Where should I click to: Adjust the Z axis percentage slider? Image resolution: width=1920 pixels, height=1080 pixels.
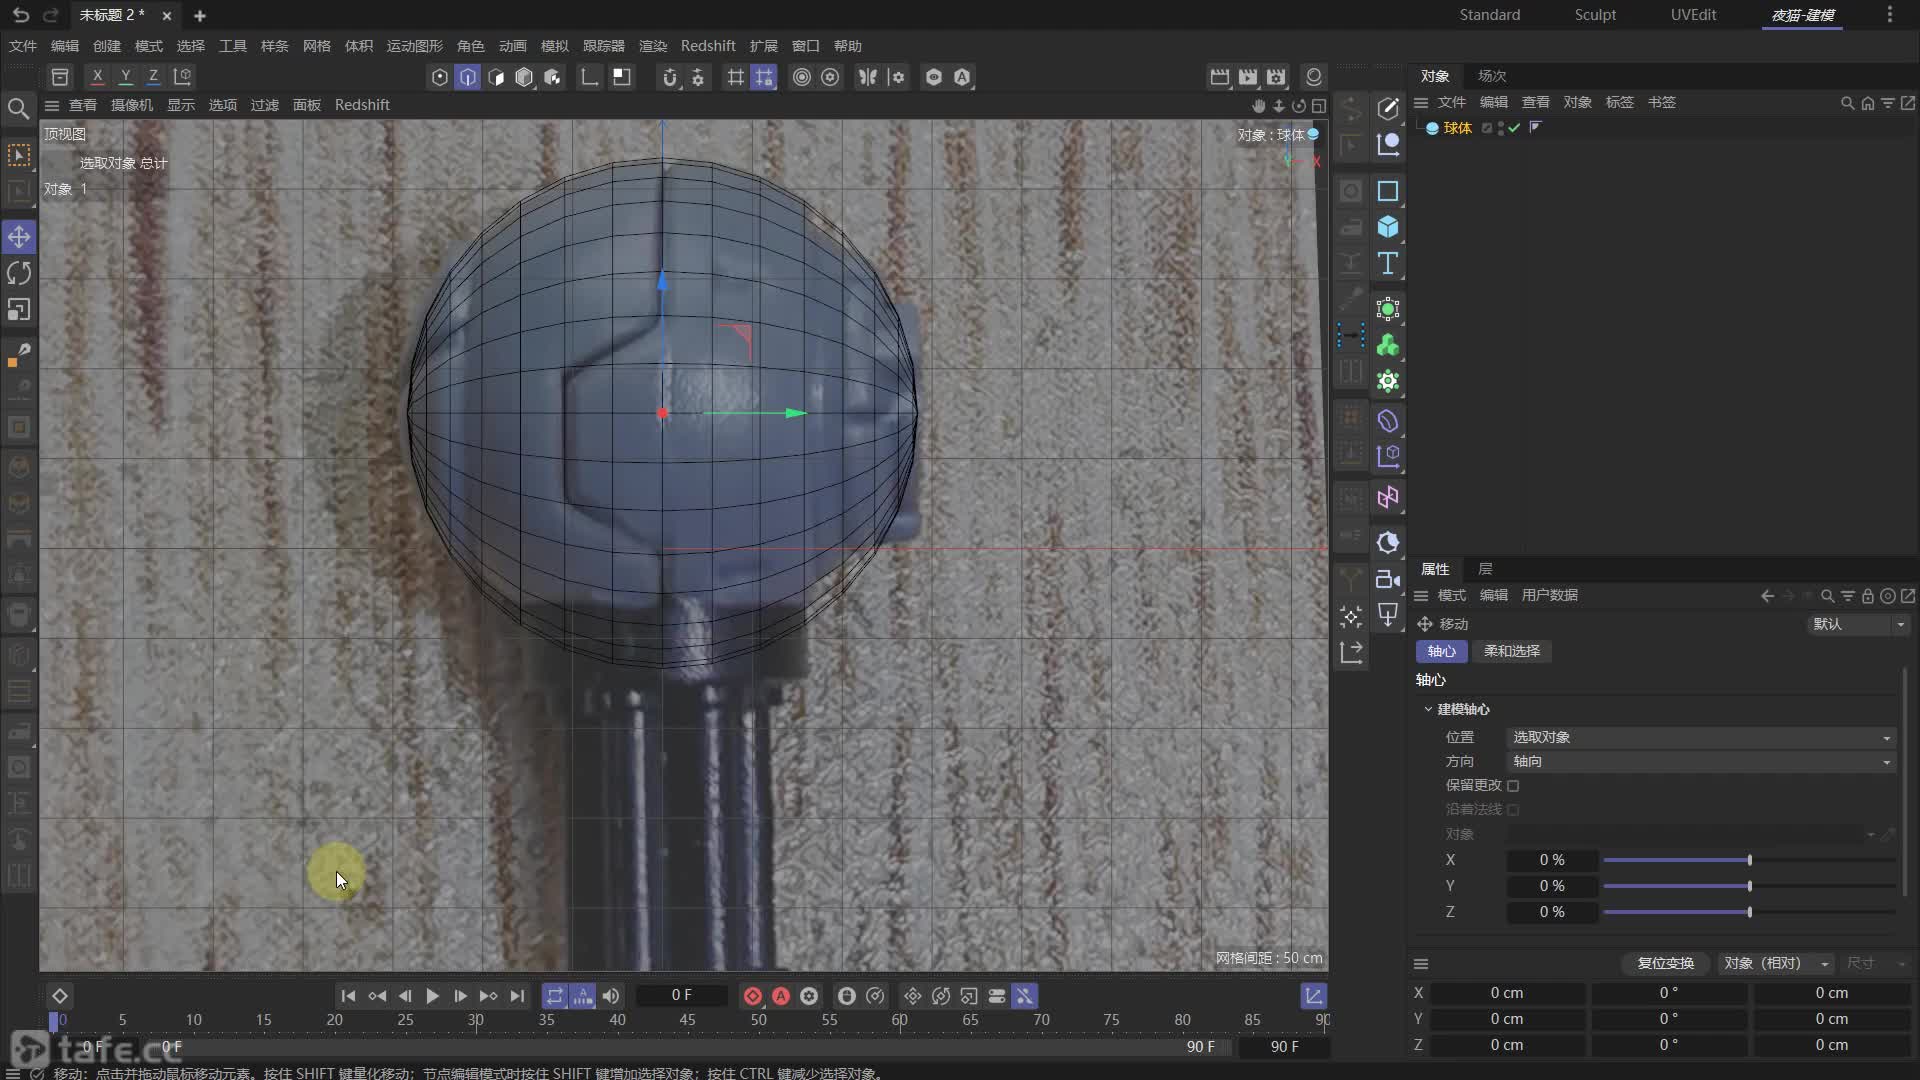(1749, 912)
